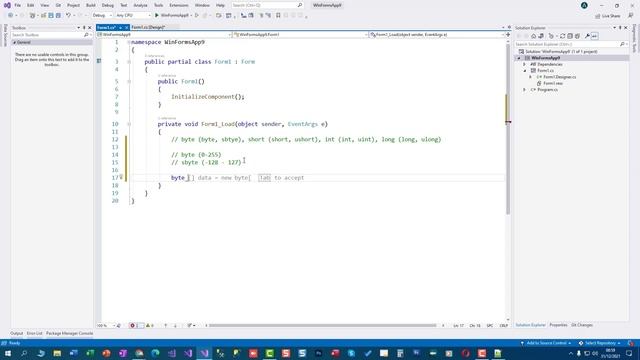Collapse the WinFormsApp9 project node

click(x=519, y=58)
